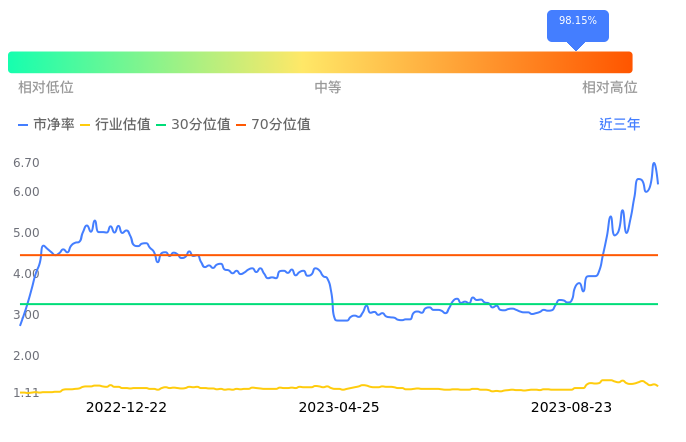The height and width of the screenshot is (442, 686).
Task: Click the valuation gradient bar
Action: pos(320,62)
